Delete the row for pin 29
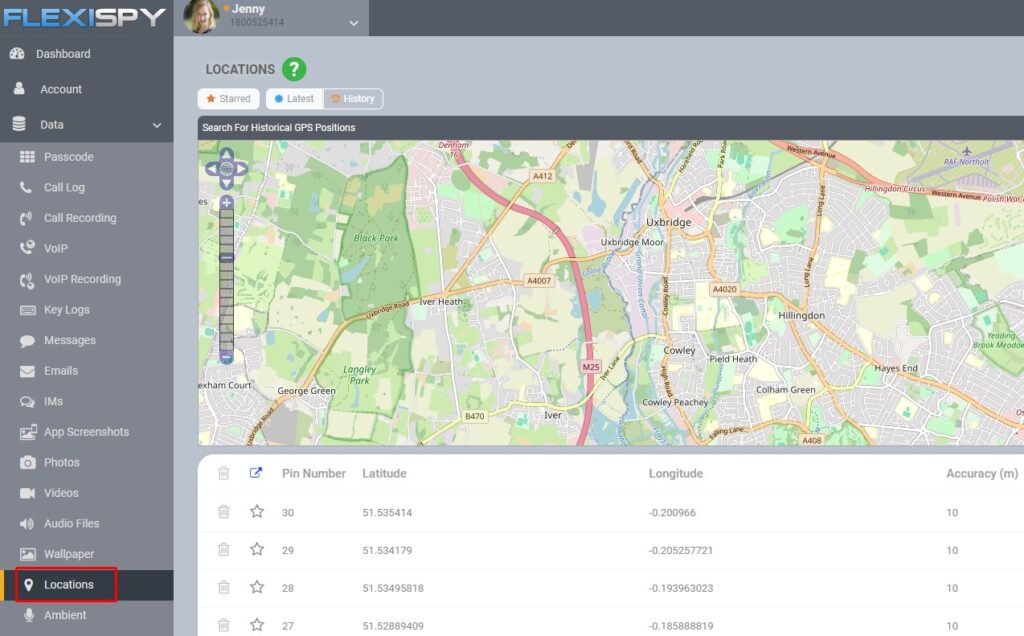Screen dimensions: 1024x636 [x=223, y=549]
